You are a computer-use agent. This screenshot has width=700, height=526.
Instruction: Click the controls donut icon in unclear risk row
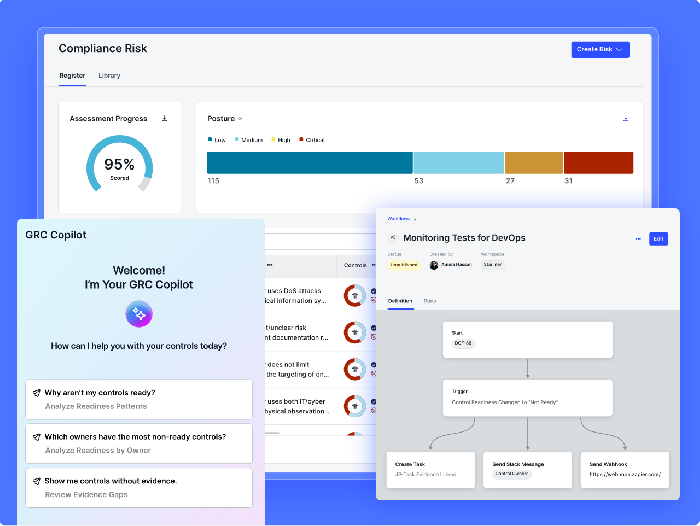tap(355, 332)
